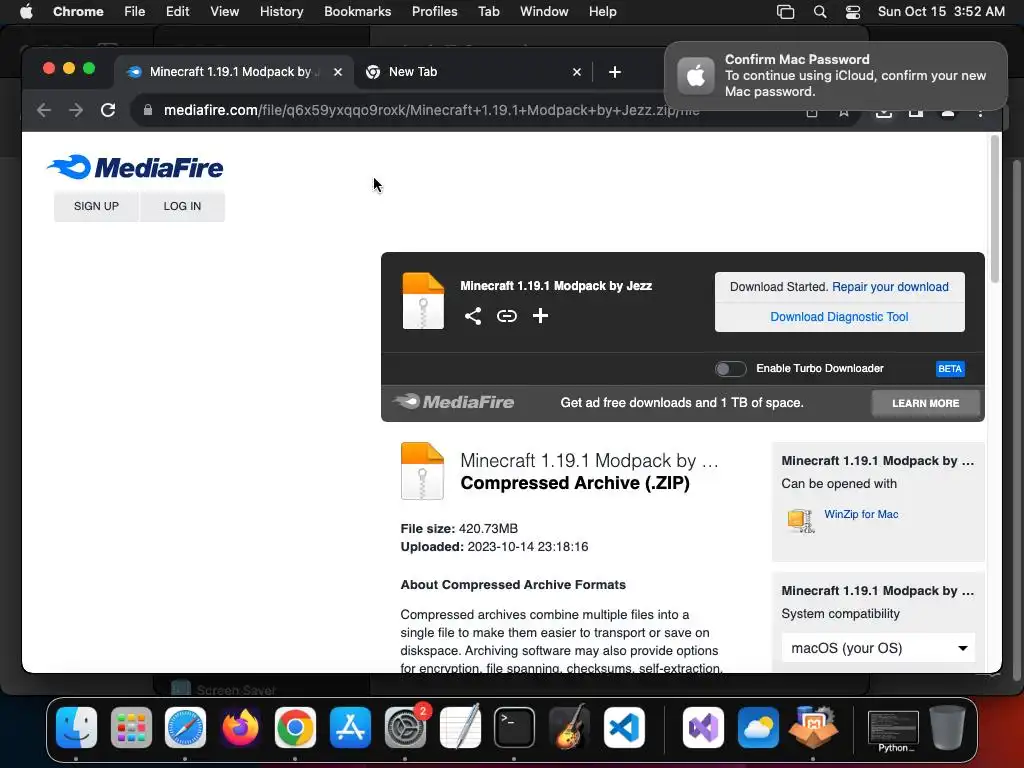Click the MediaFire logo in page header
Viewport: 1024px width, 768px height.
[x=135, y=168]
